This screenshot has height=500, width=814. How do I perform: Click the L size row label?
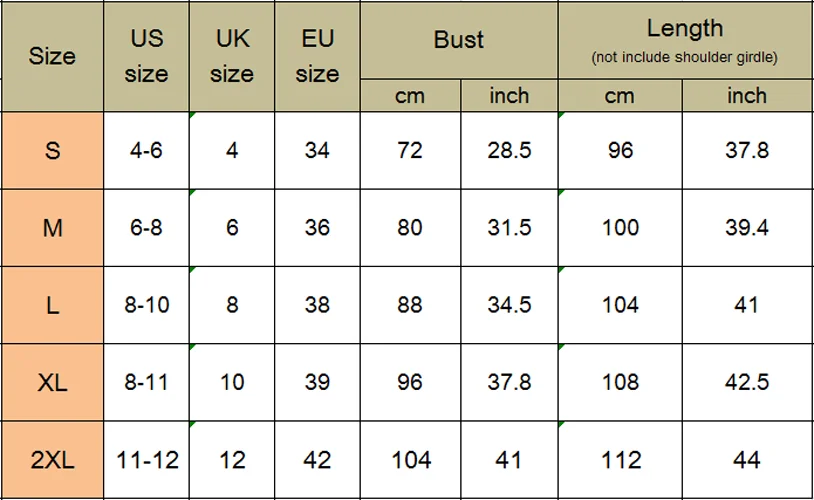click(x=52, y=305)
